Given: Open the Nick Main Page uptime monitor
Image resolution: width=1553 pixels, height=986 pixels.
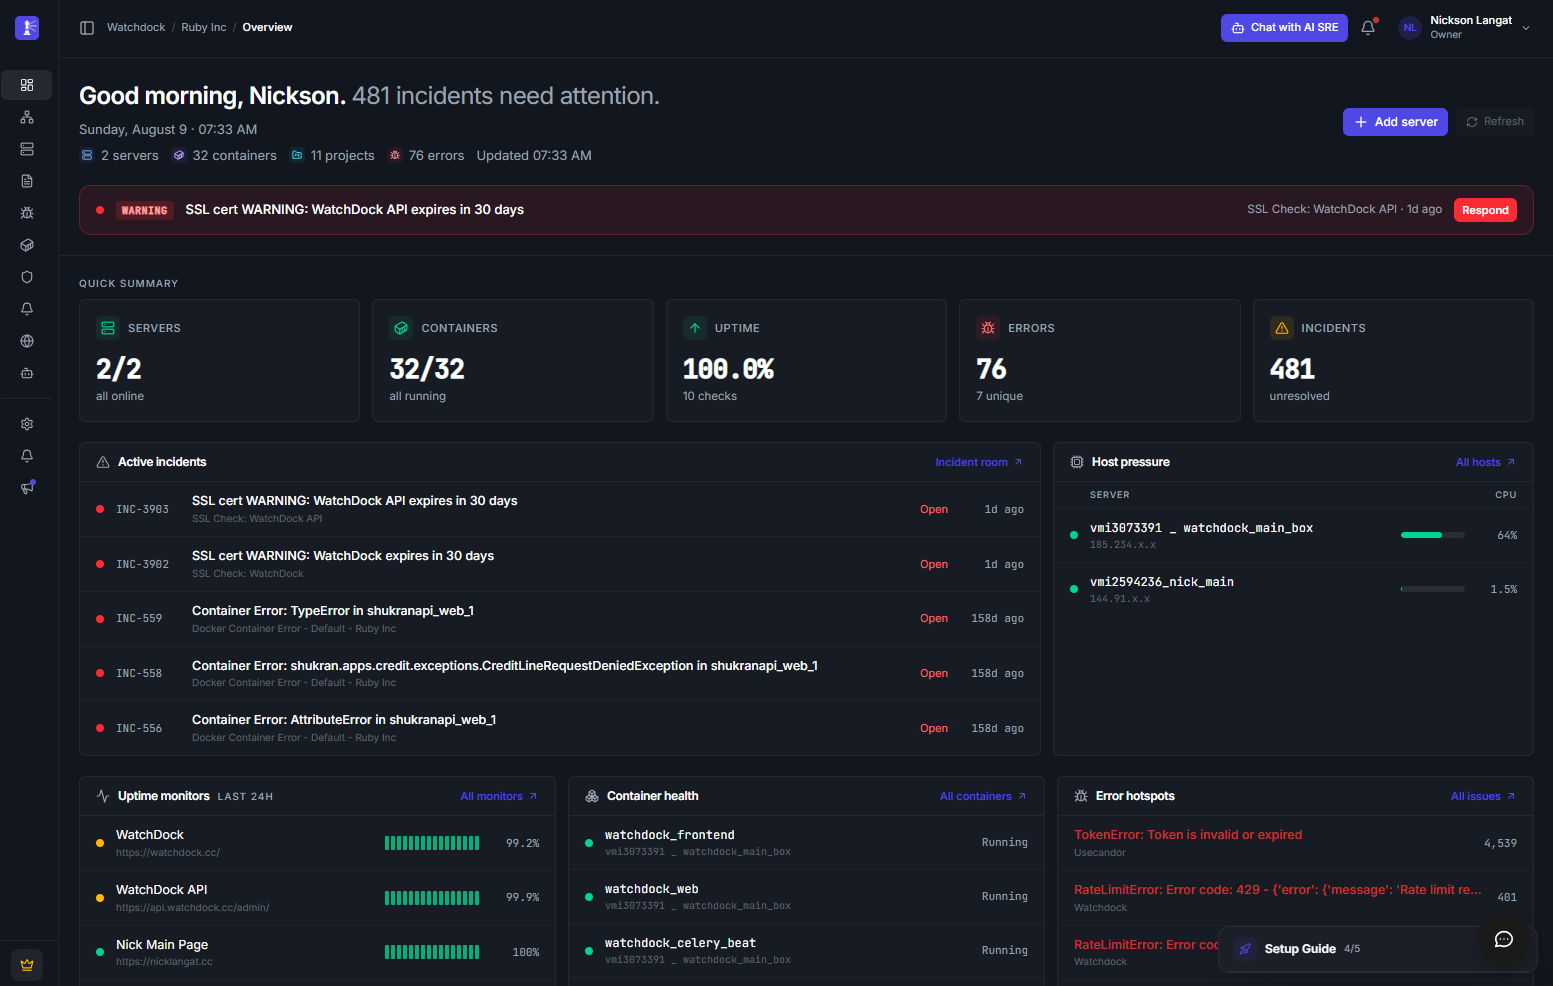Looking at the screenshot, I should pyautogui.click(x=317, y=952).
